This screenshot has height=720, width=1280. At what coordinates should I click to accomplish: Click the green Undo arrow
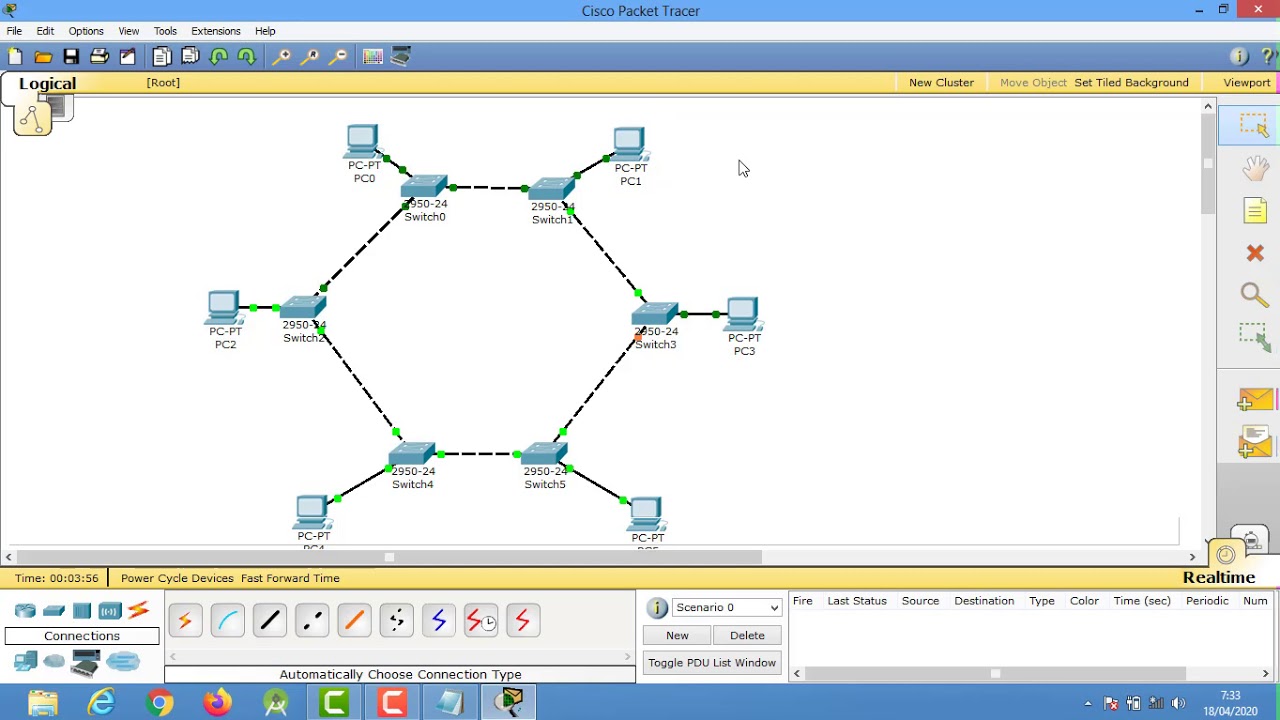[x=218, y=57]
